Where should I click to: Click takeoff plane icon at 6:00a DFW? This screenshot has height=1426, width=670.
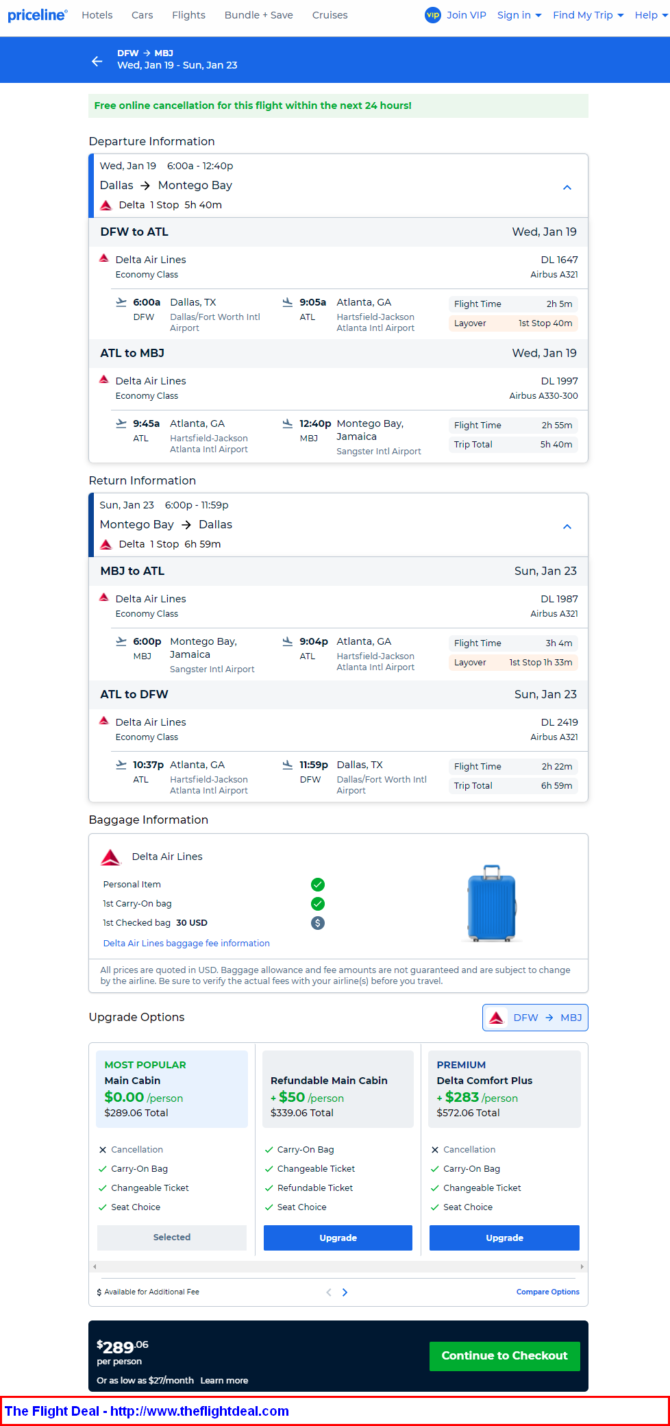122,302
